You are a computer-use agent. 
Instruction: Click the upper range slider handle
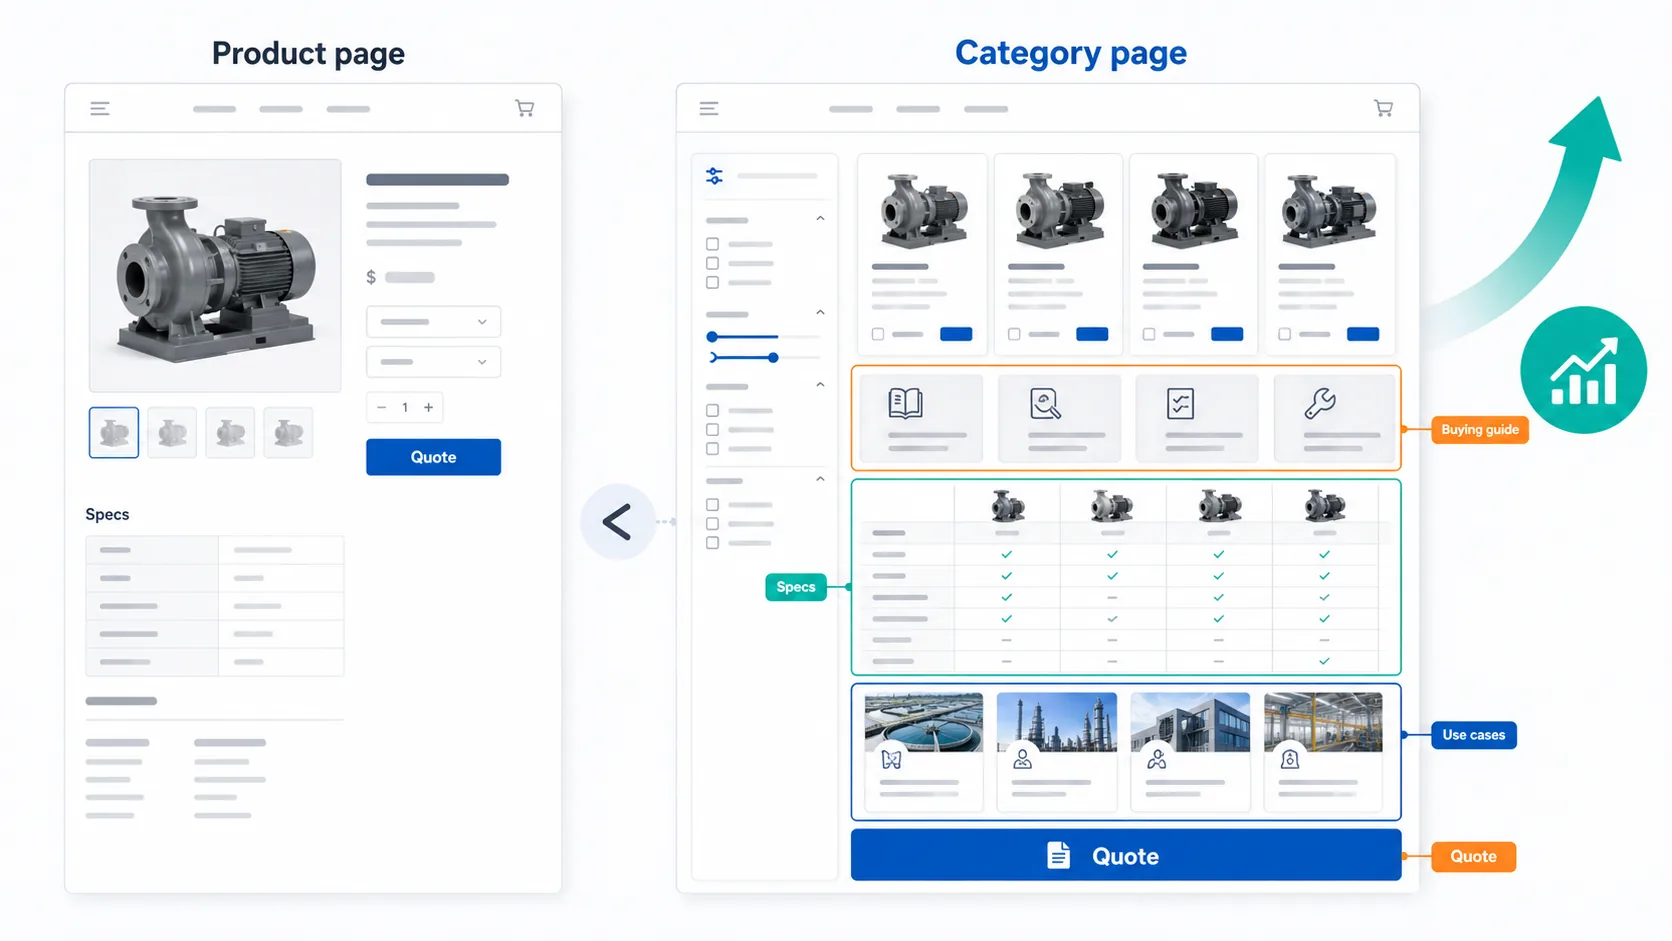coord(712,337)
